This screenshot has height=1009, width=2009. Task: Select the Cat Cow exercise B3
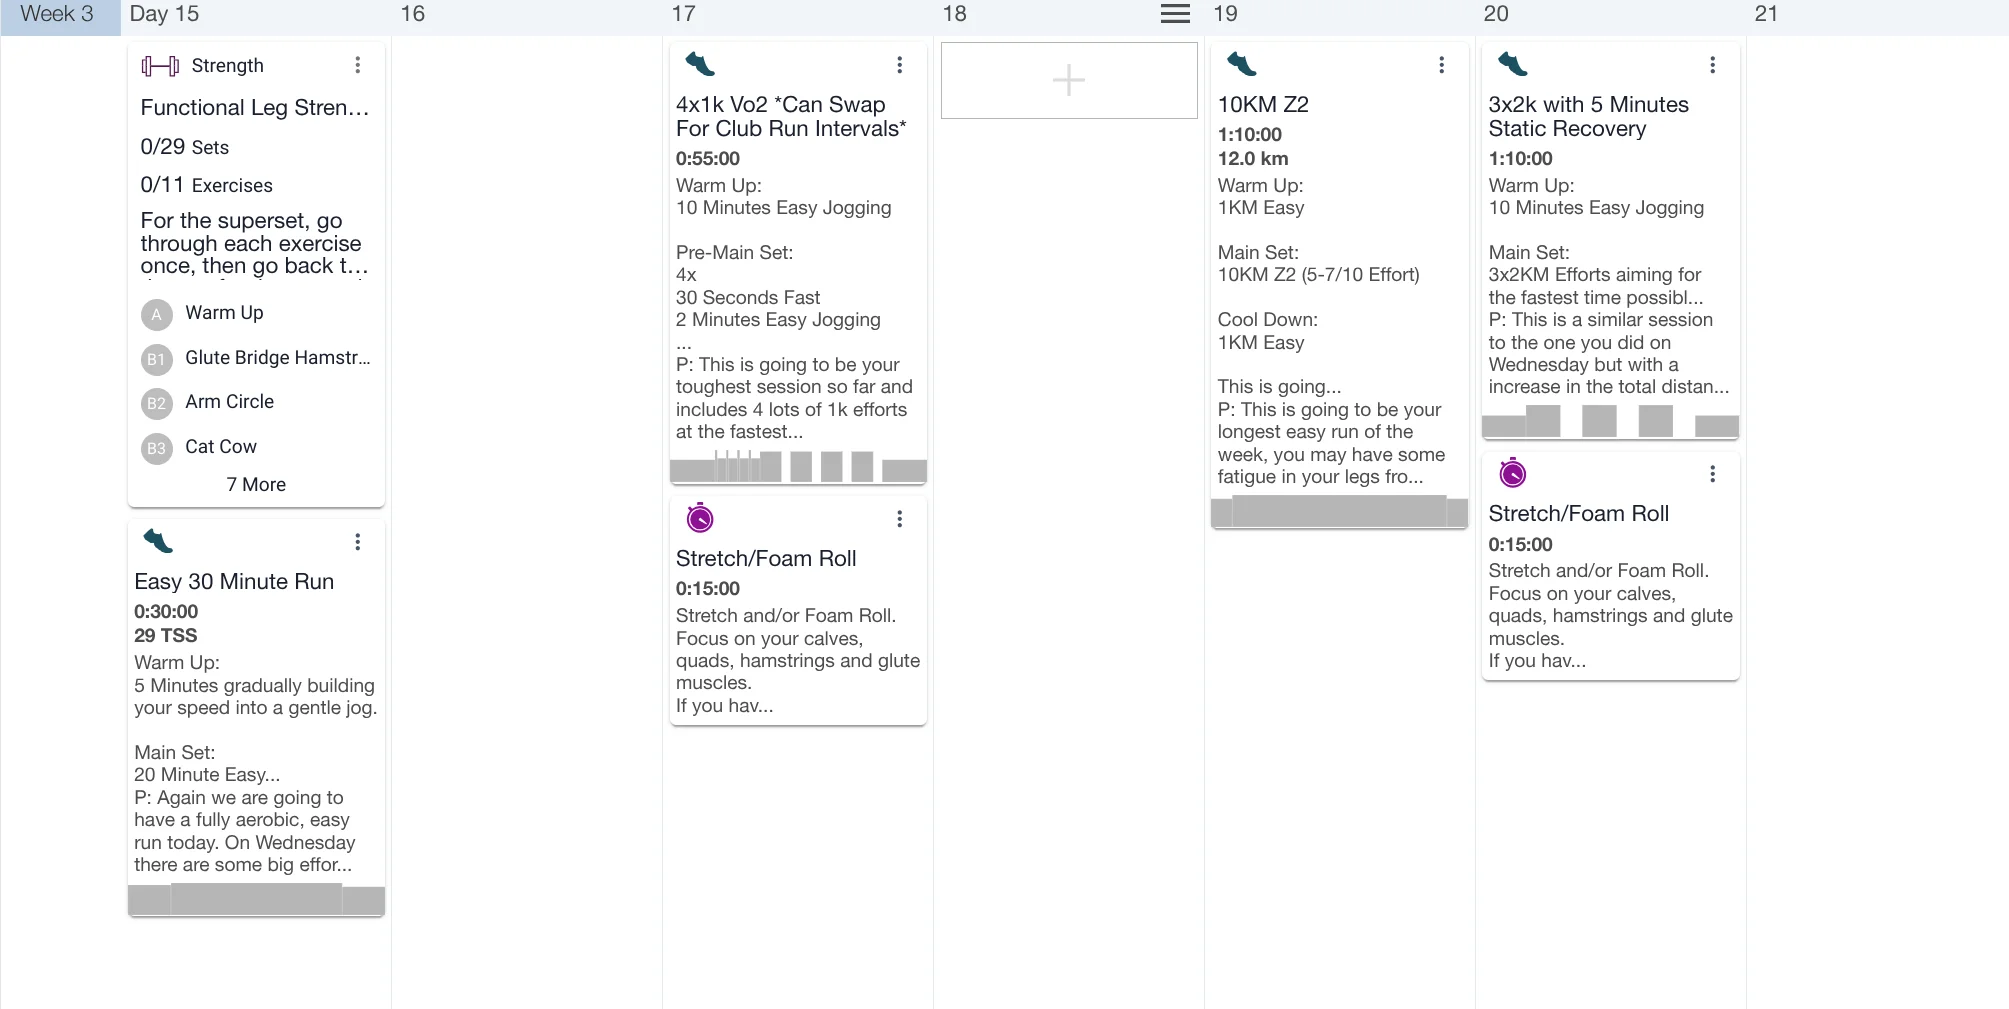tap(221, 447)
